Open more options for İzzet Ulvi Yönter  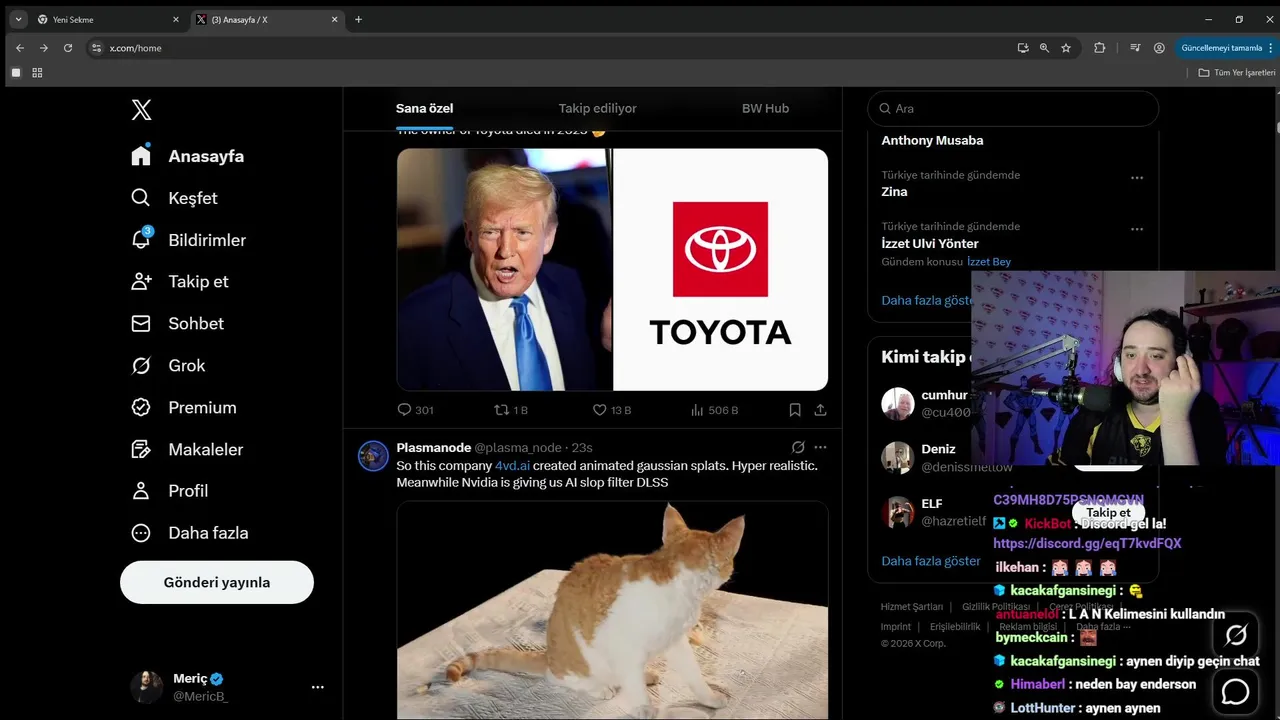pyautogui.click(x=1137, y=229)
